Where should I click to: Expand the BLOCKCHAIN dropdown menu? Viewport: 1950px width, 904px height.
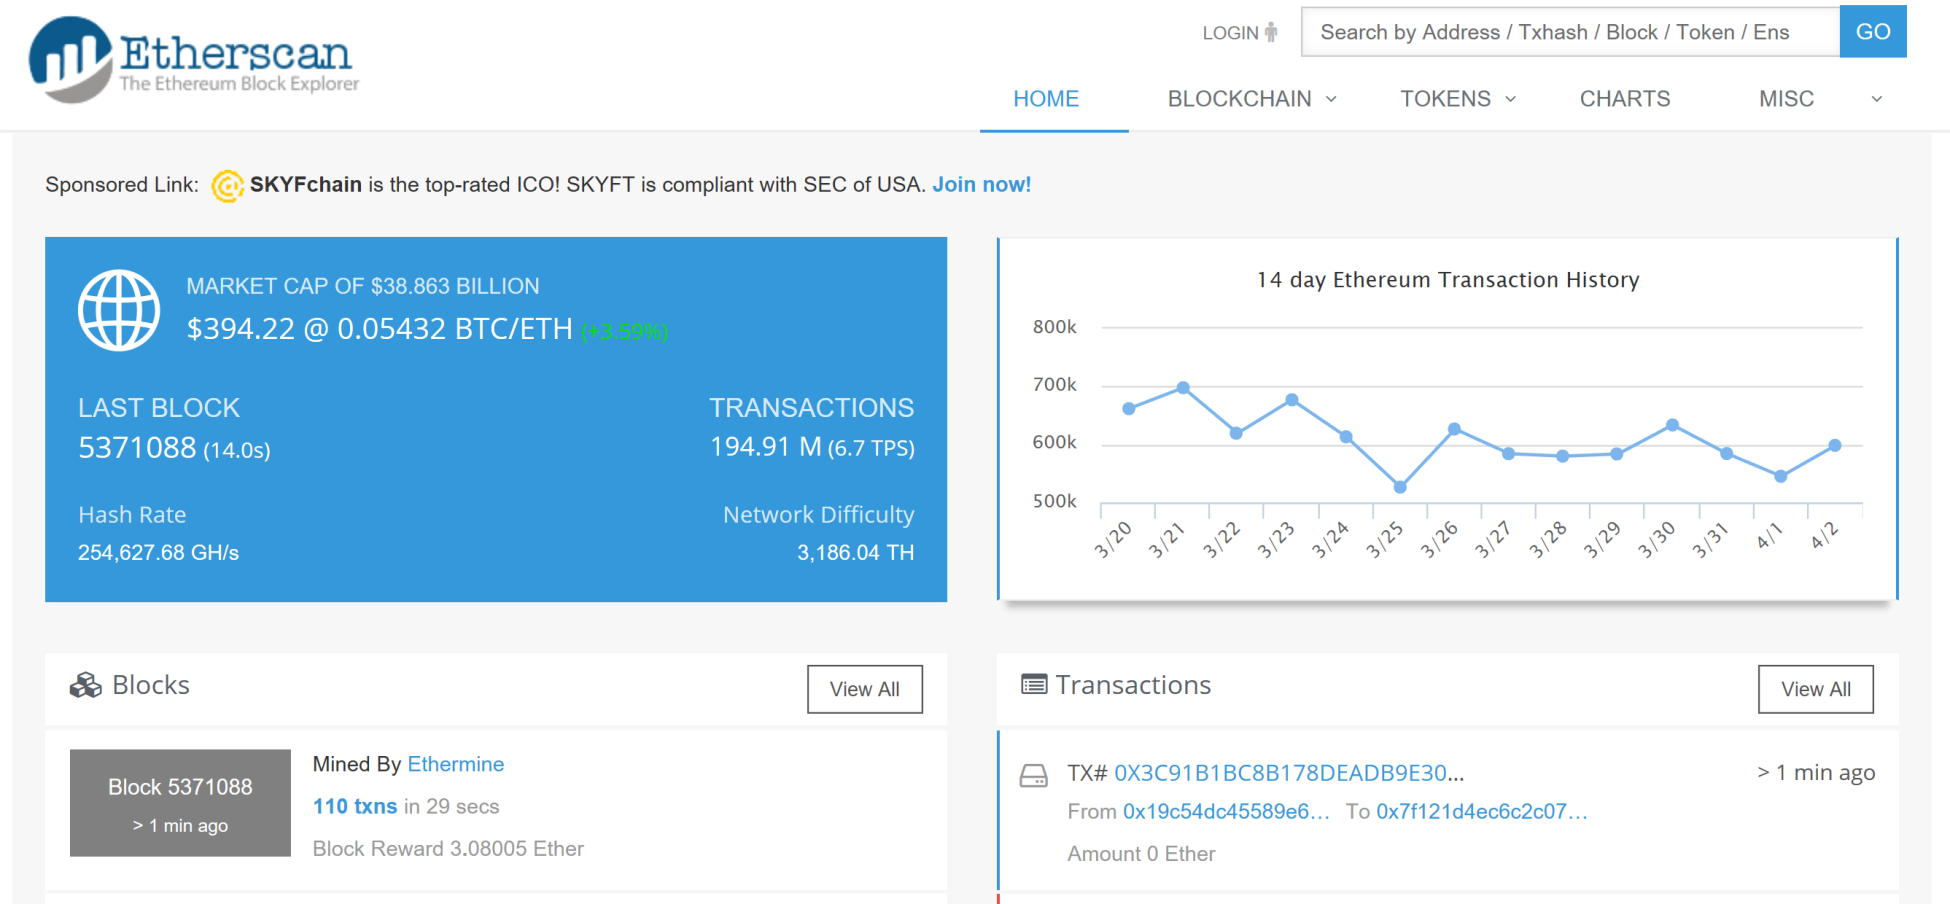coord(1251,99)
